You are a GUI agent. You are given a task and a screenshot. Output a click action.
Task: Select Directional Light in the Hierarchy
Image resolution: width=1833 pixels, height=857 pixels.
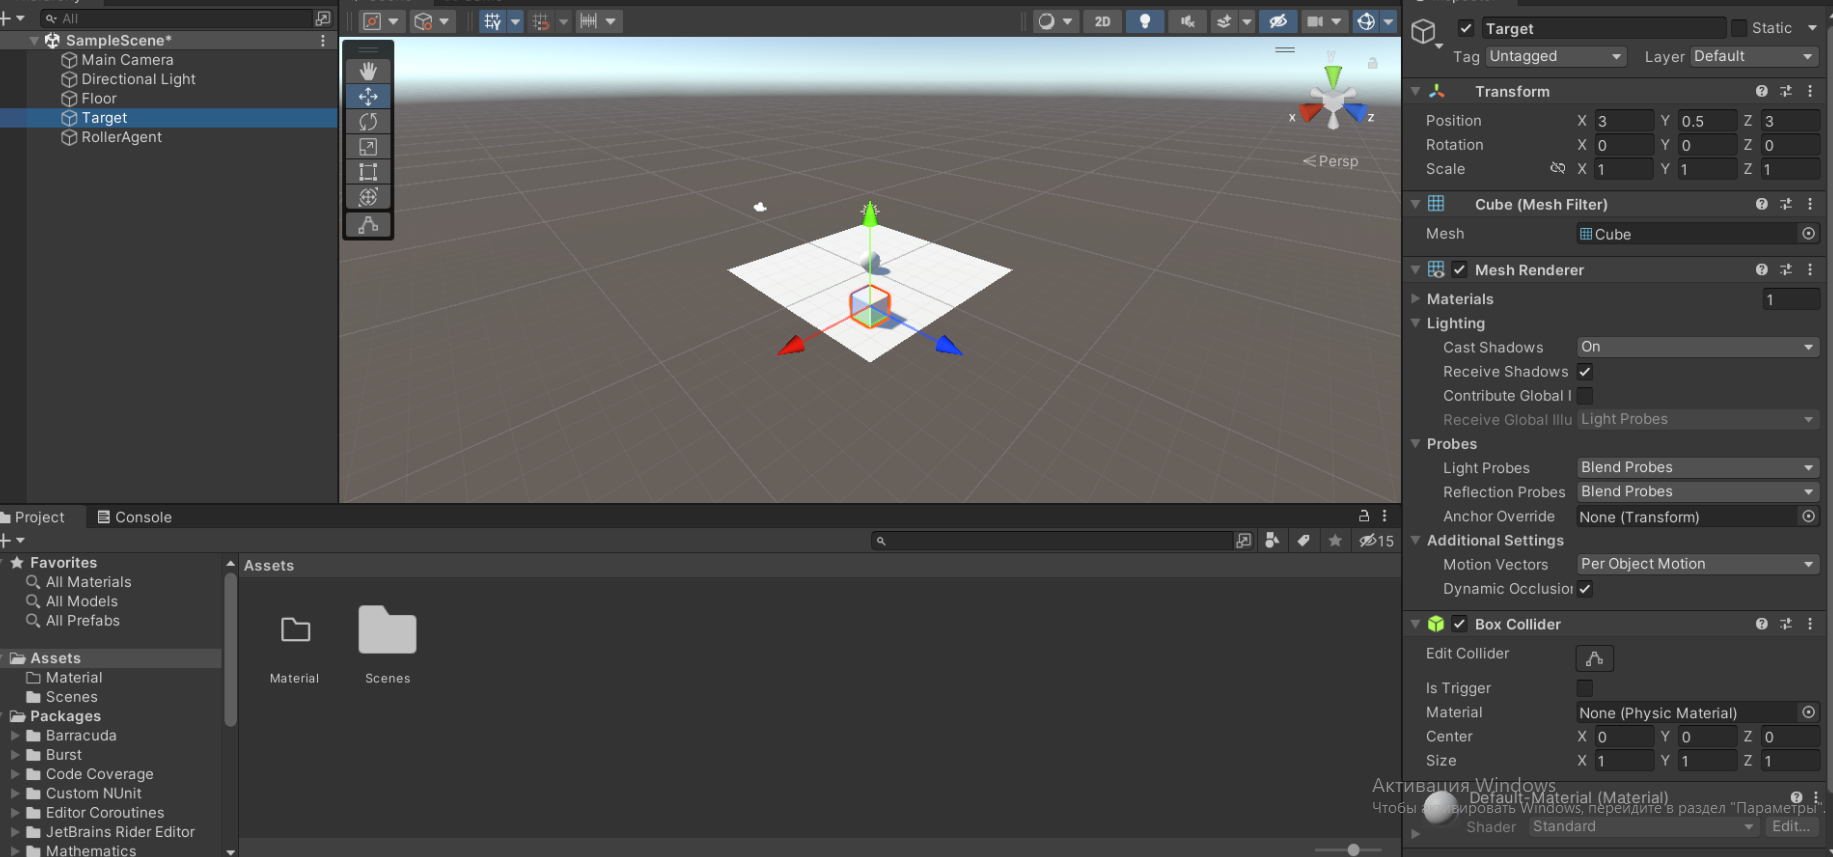(x=138, y=79)
